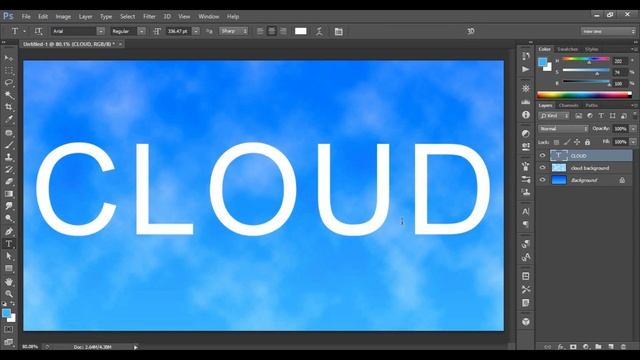Create warped text from options bar
This screenshot has height=360, width=640.
(319, 31)
